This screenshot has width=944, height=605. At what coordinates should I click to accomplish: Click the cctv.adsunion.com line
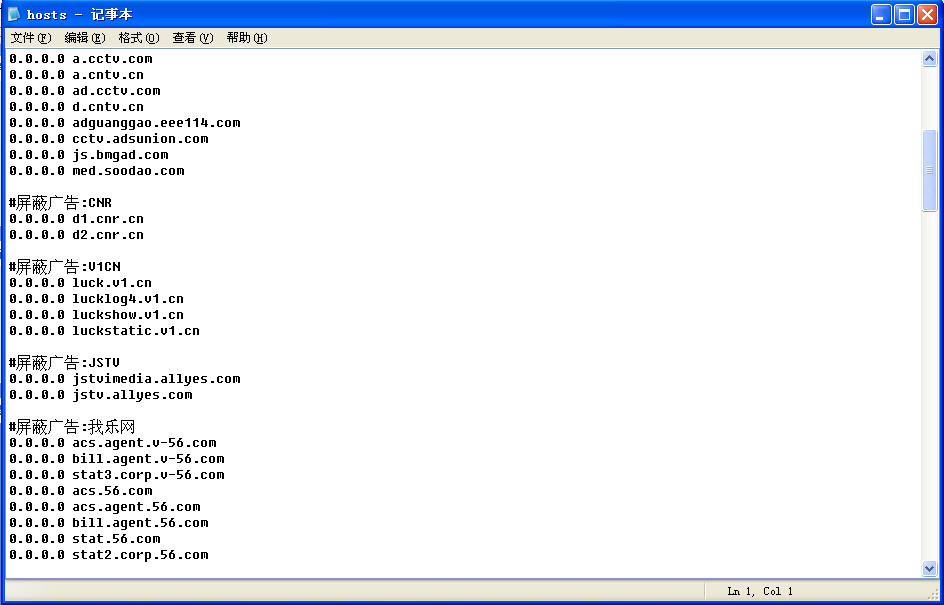click(109, 138)
